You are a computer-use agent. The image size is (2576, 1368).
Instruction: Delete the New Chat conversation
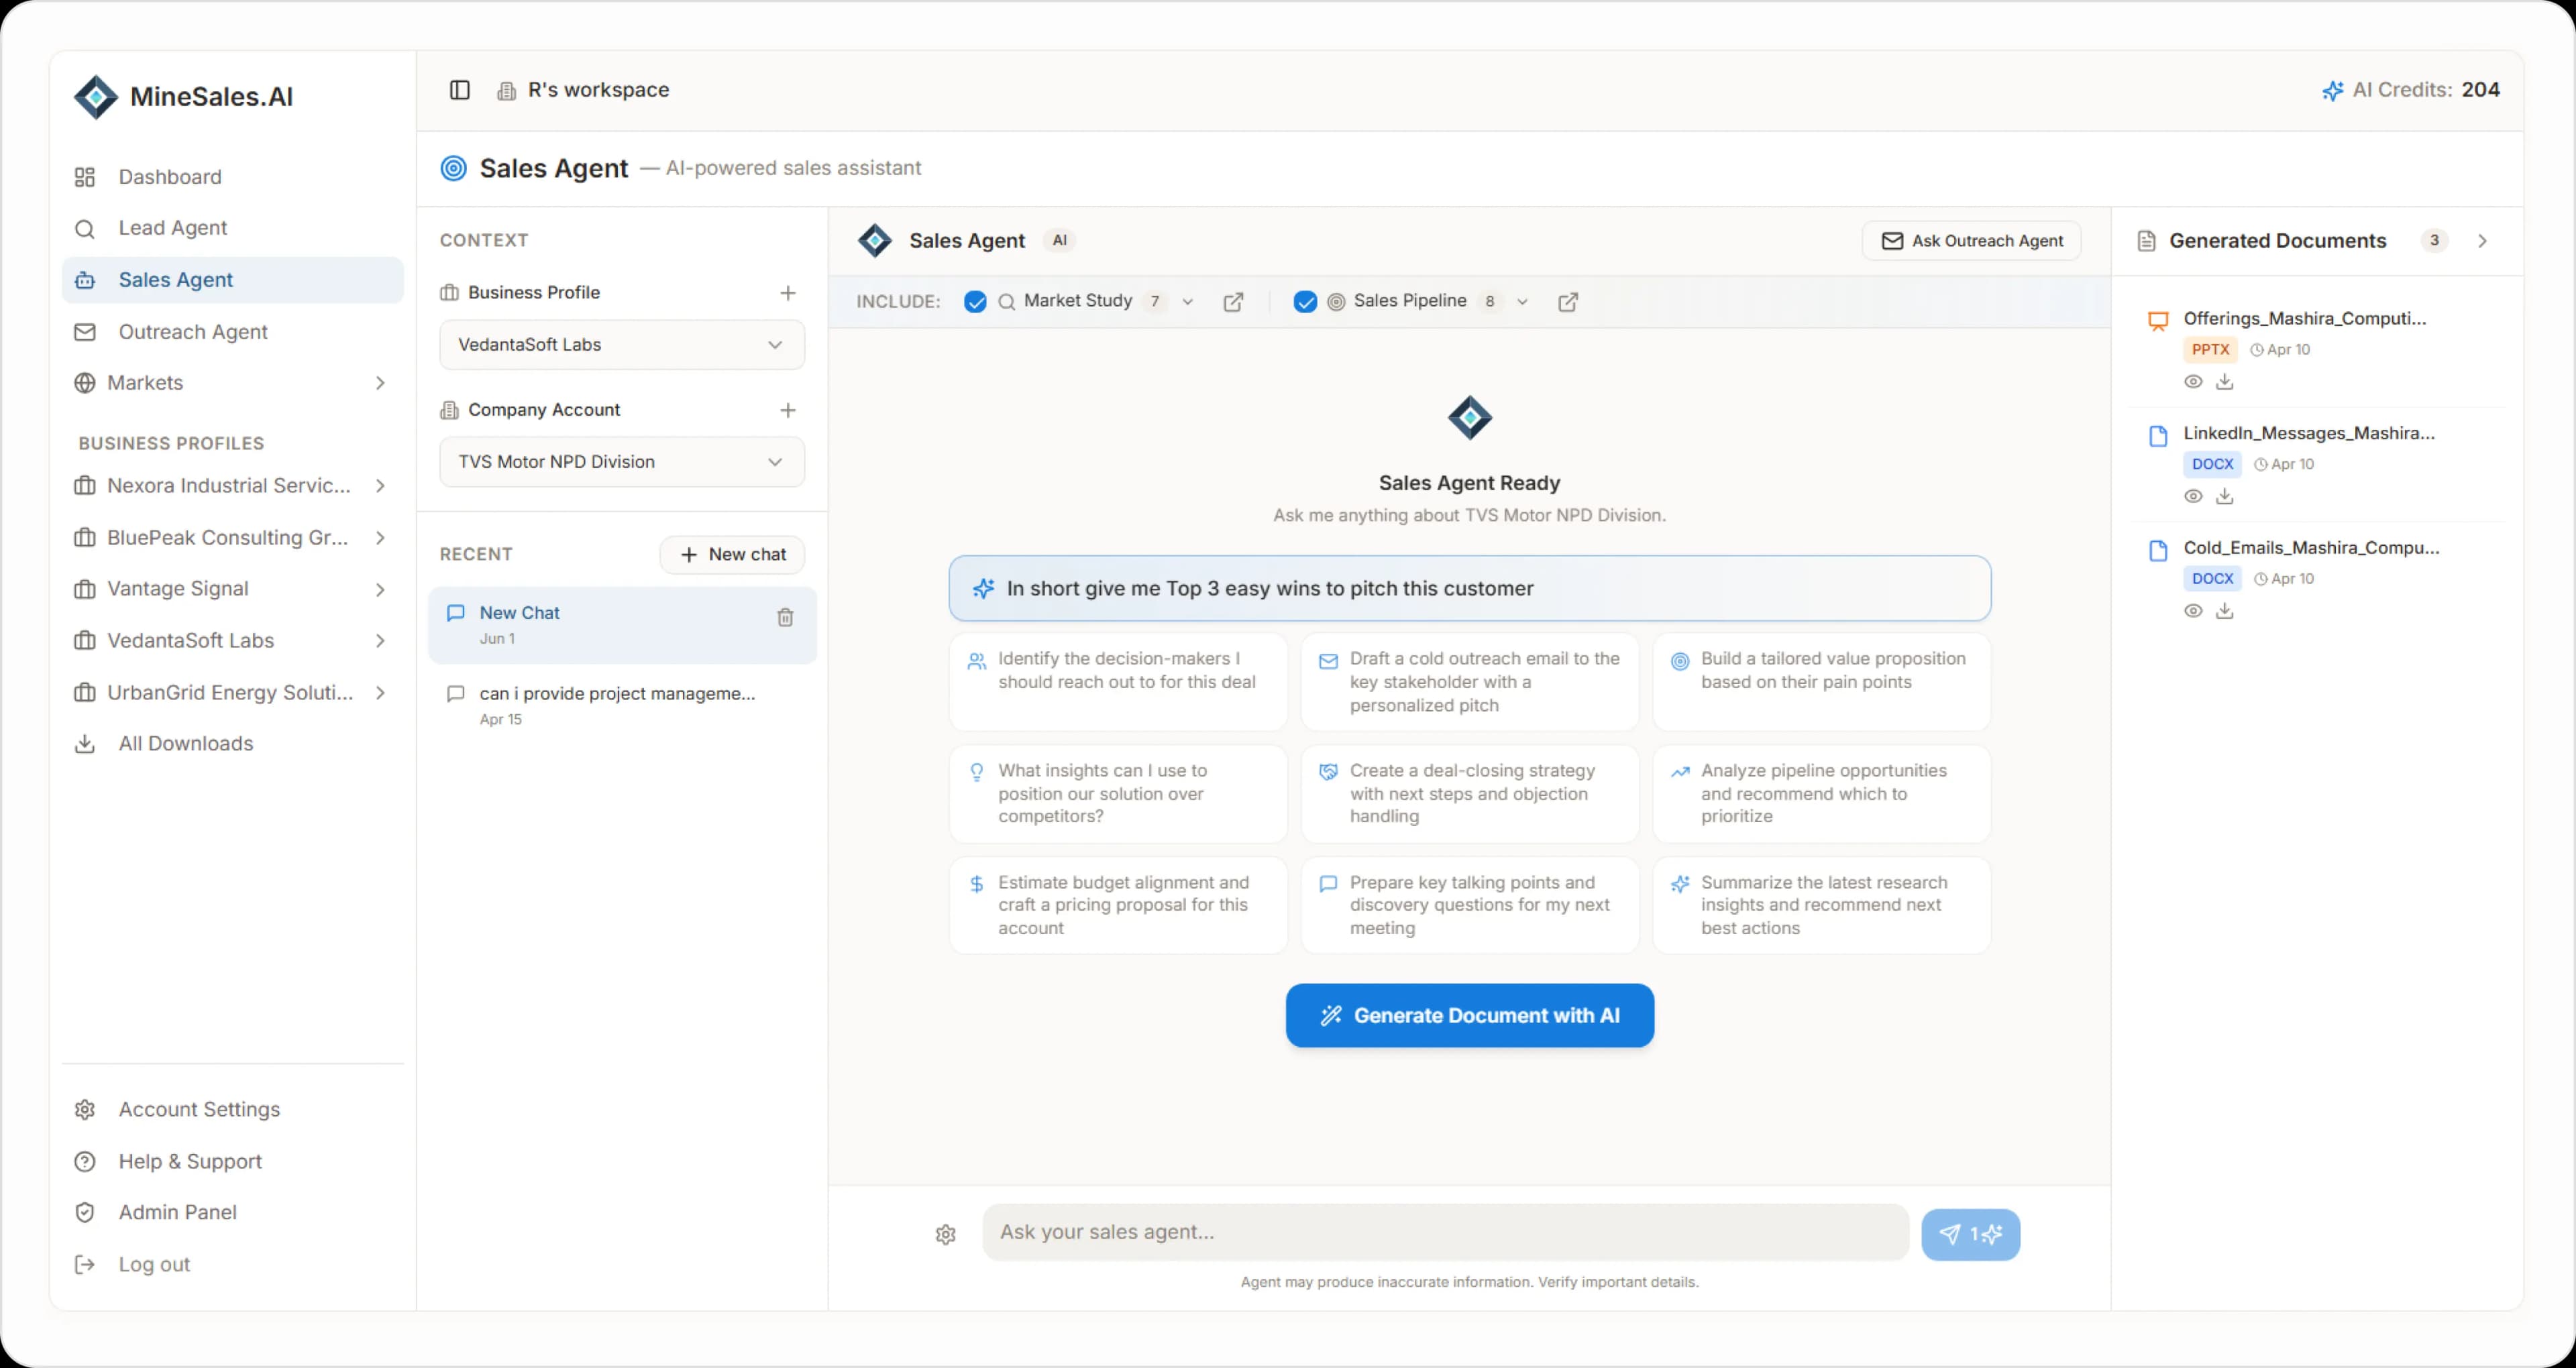785,618
